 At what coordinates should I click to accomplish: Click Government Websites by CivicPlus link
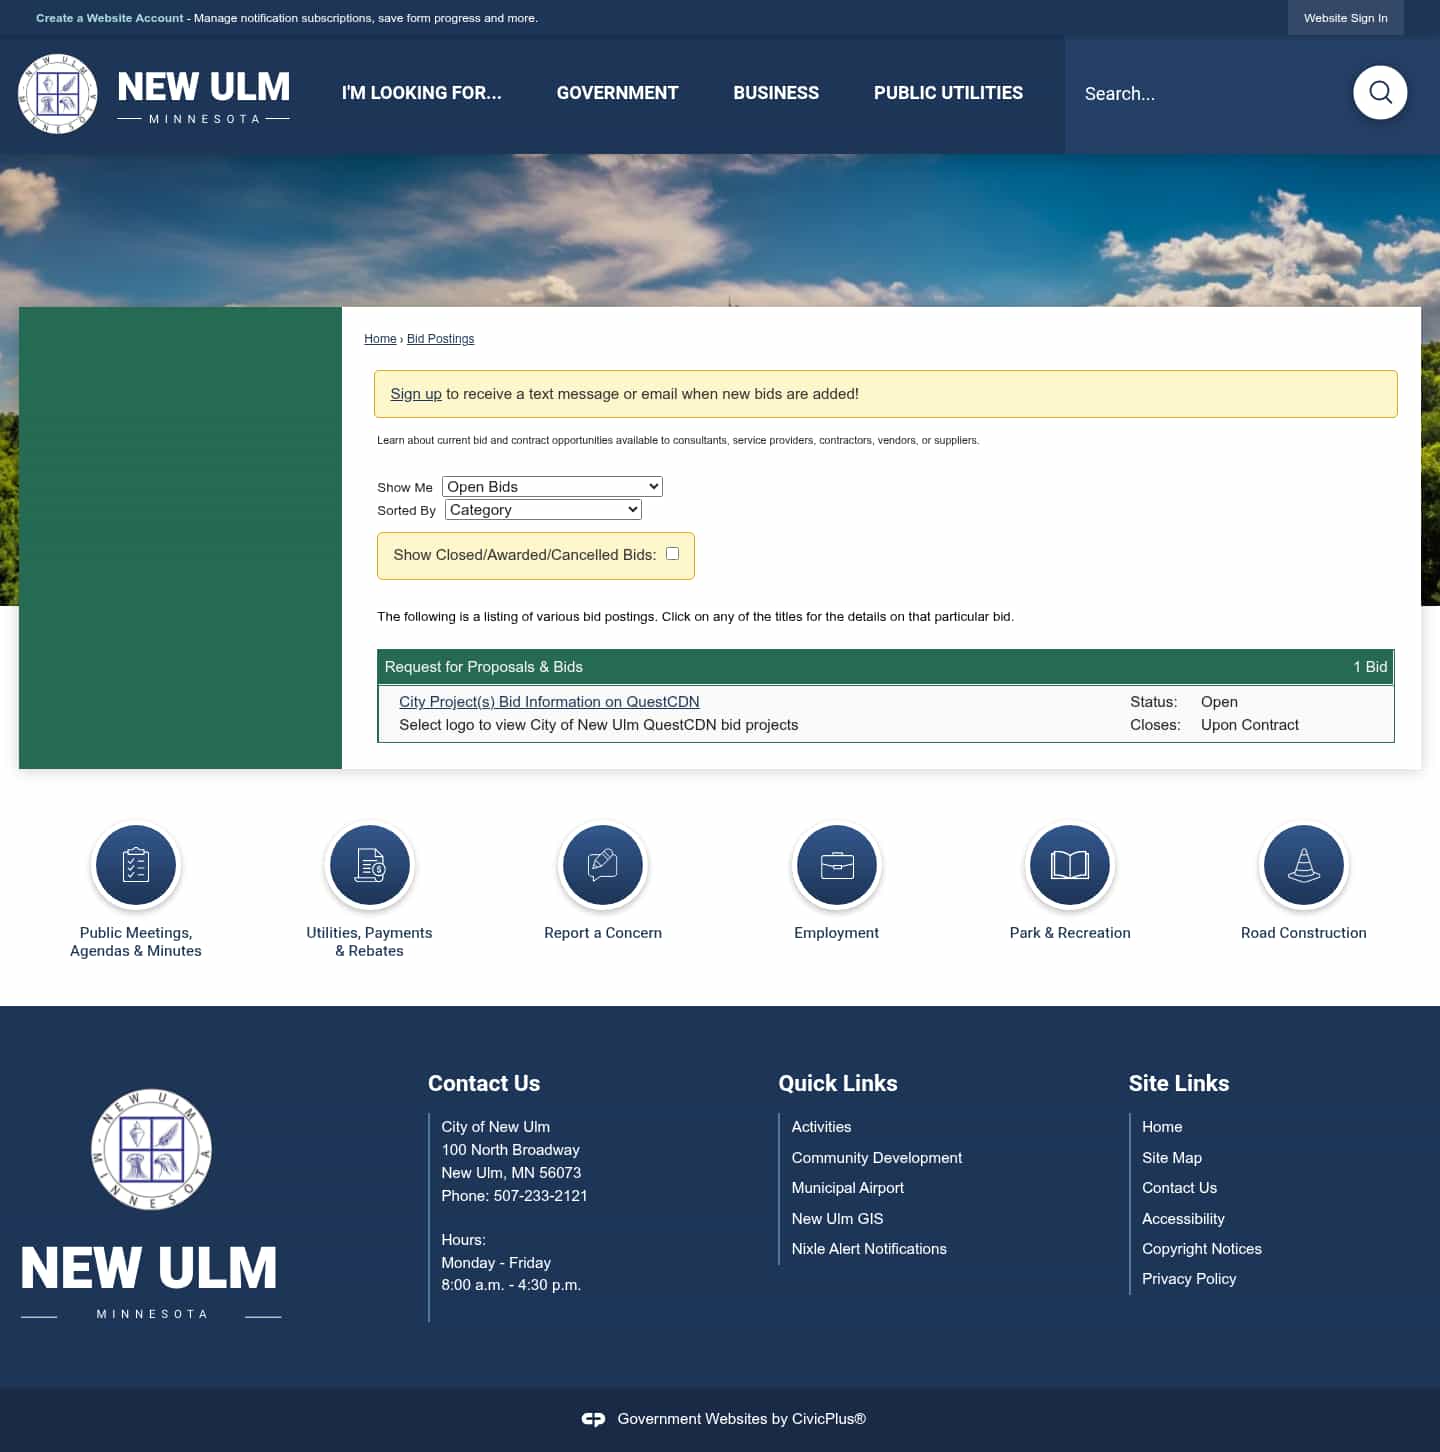[x=741, y=1419]
